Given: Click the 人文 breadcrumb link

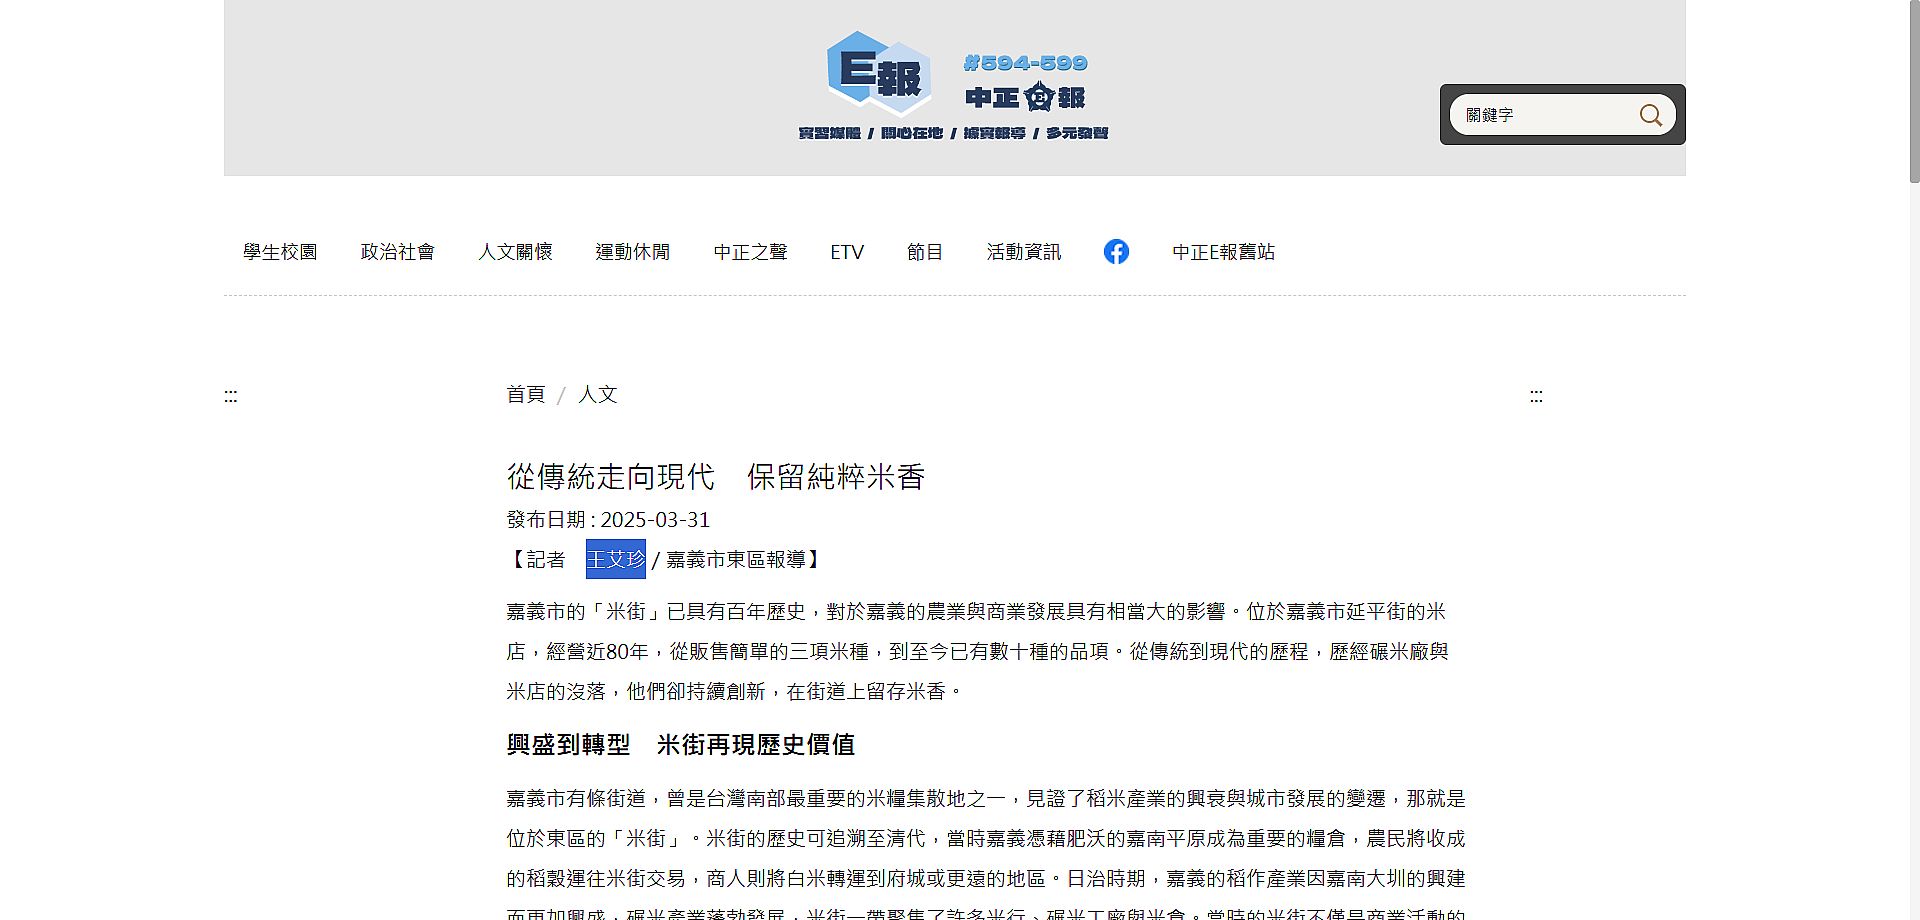Looking at the screenshot, I should pyautogui.click(x=598, y=395).
